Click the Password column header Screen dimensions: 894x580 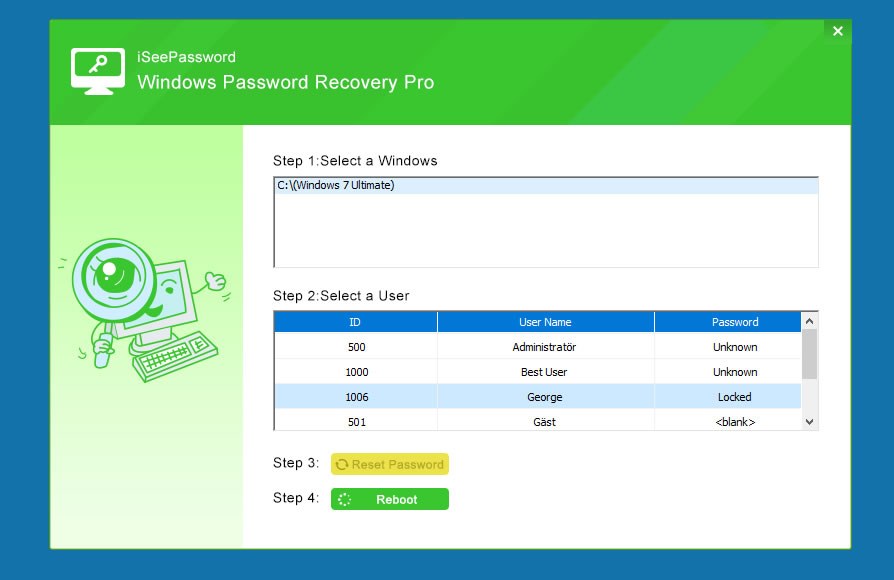[734, 322]
